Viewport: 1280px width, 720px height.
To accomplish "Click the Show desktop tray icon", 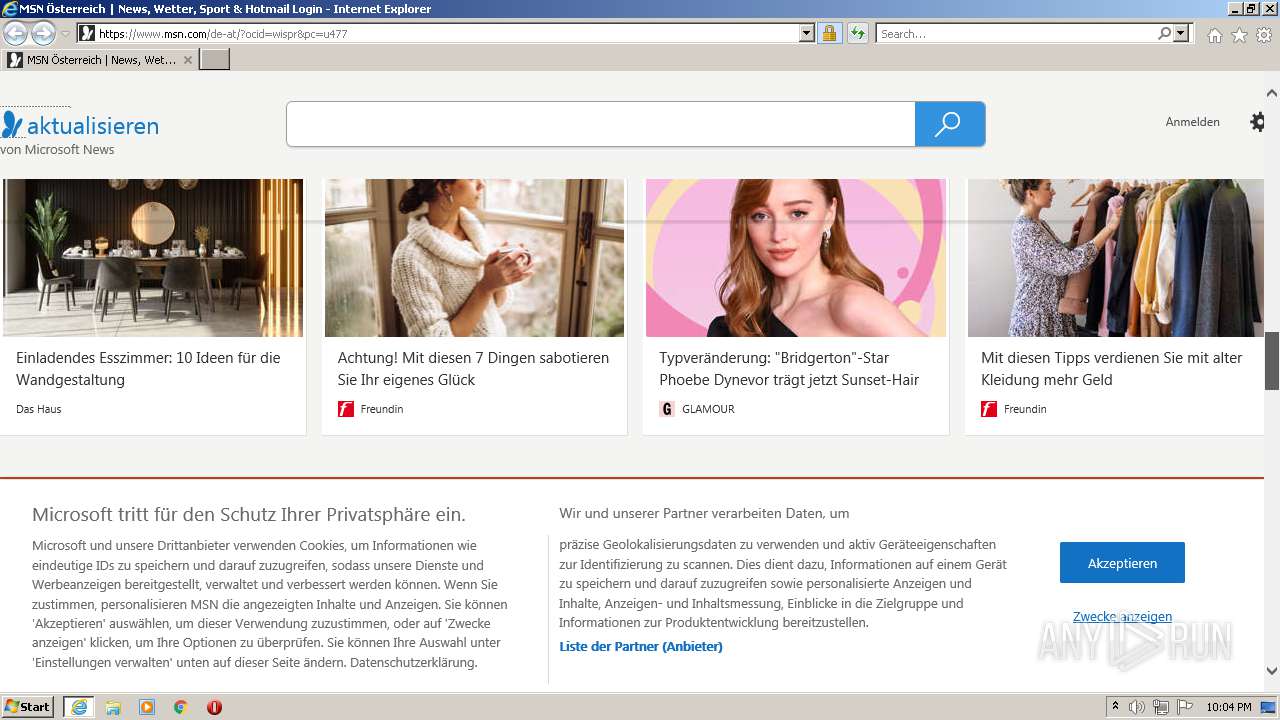I will 1269,707.
